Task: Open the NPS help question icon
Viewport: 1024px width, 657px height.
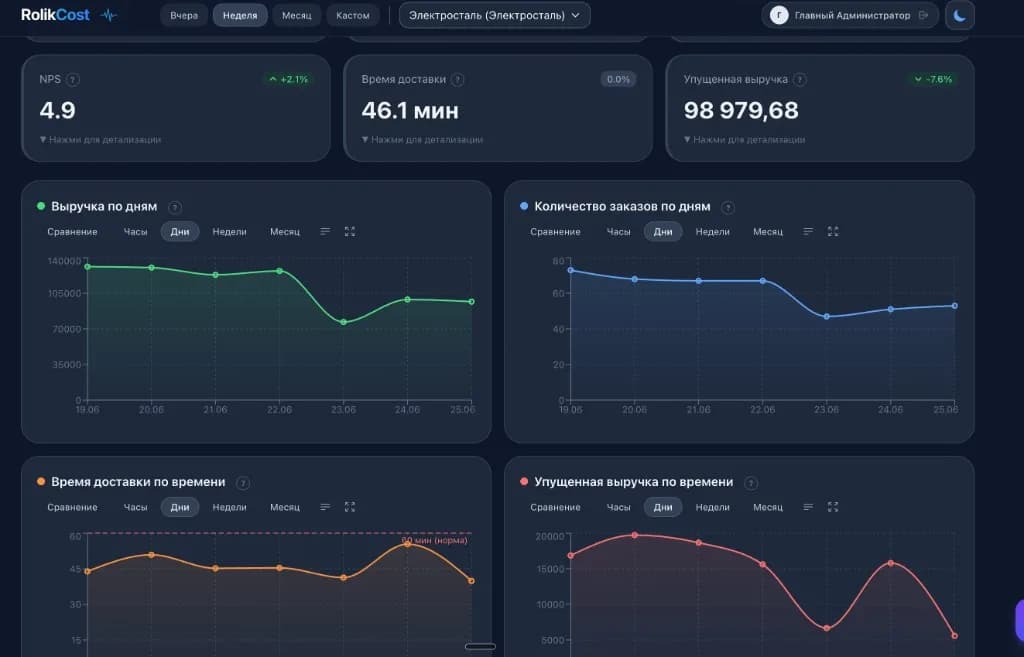Action: 73,80
